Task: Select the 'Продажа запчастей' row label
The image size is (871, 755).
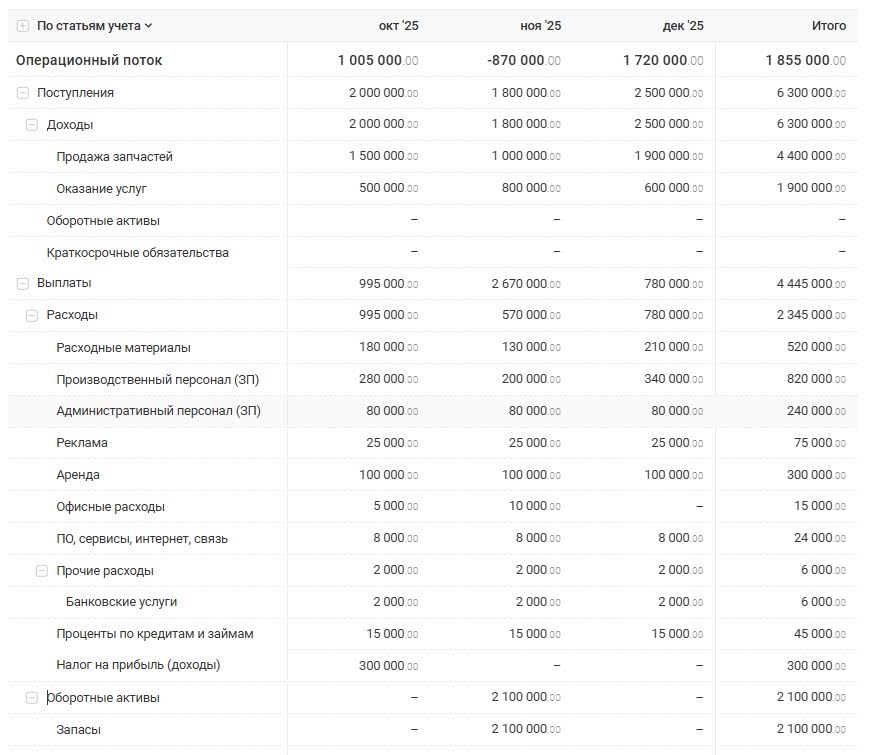Action: [x=114, y=157]
